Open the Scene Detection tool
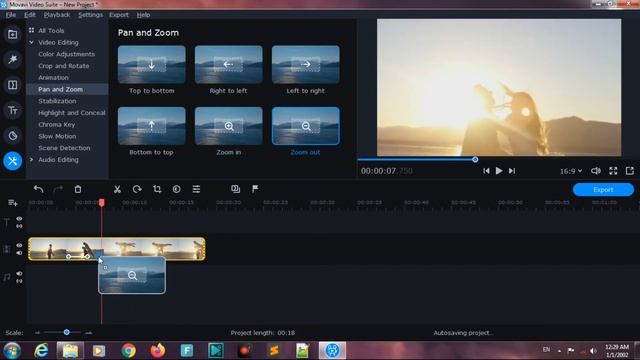The height and width of the screenshot is (360, 640). tap(64, 148)
